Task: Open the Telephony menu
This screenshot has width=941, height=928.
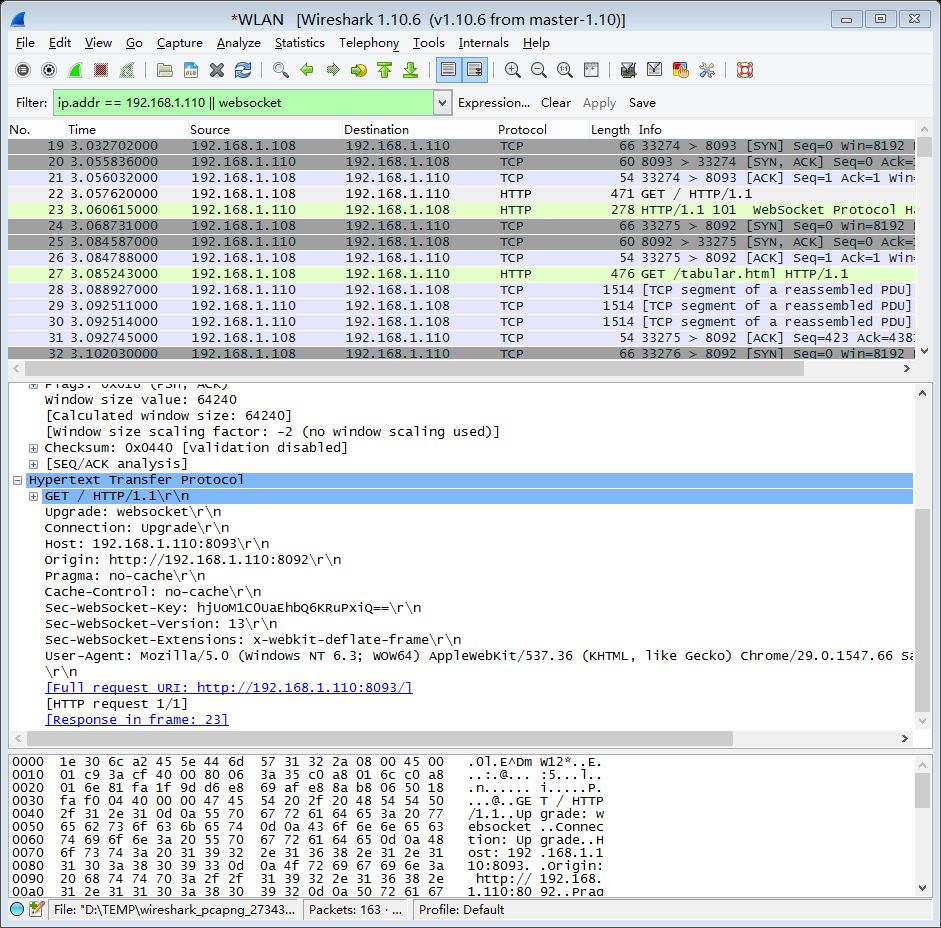Action: [x=368, y=43]
